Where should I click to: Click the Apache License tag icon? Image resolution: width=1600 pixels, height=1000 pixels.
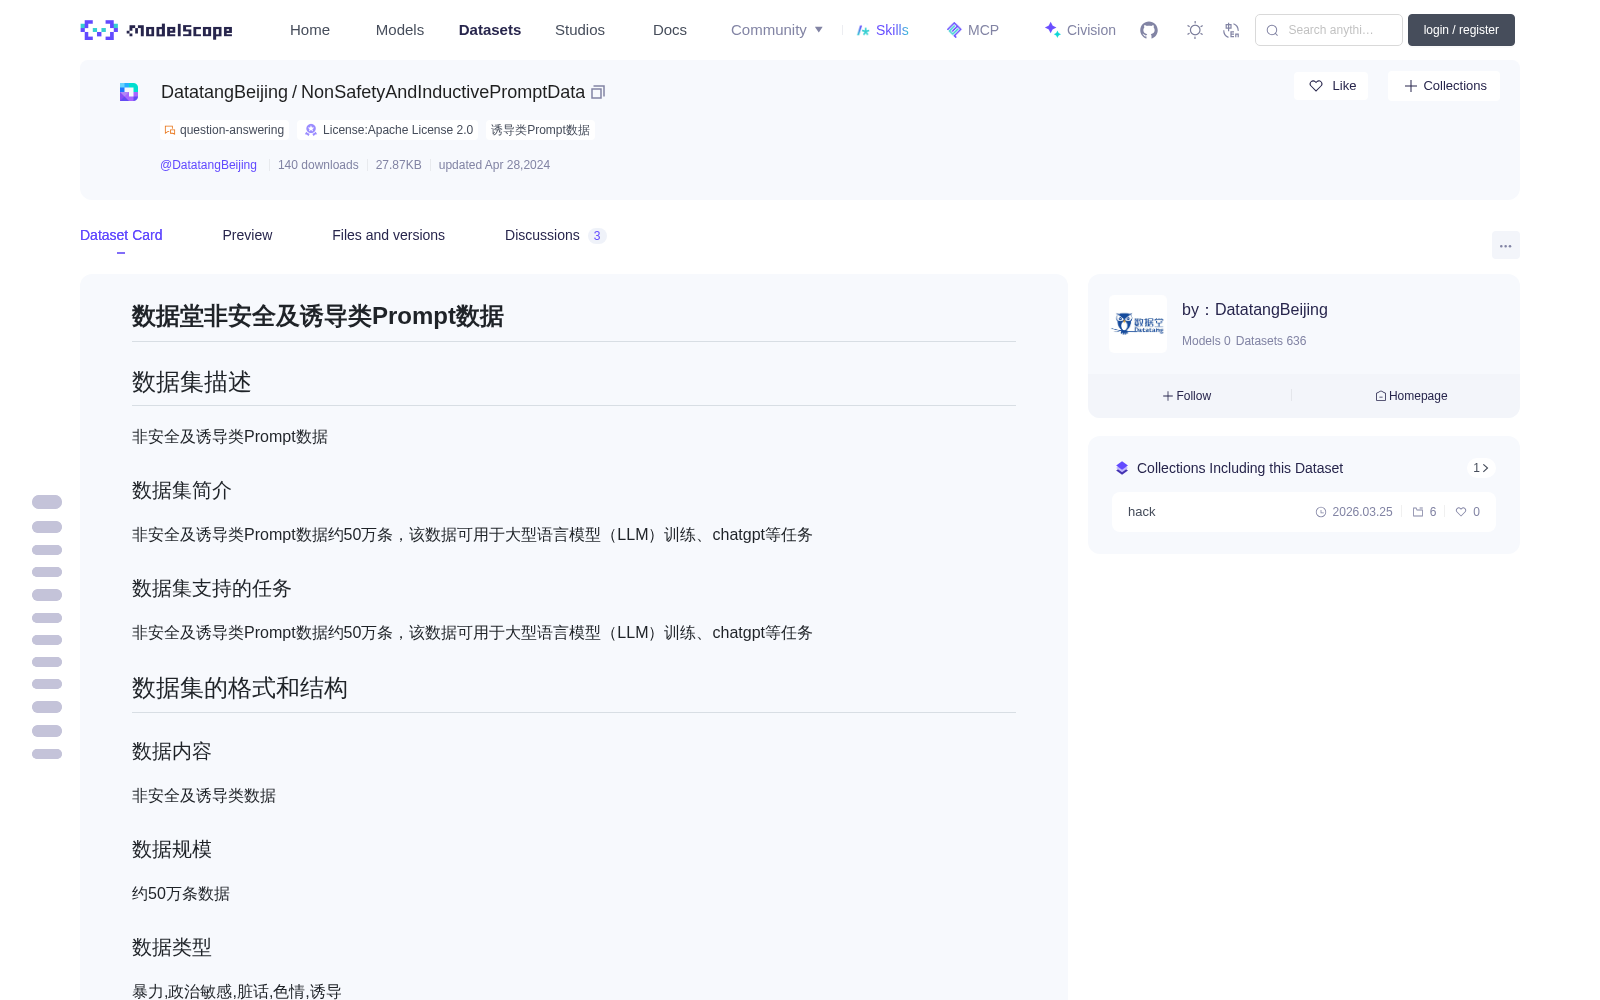coord(311,130)
